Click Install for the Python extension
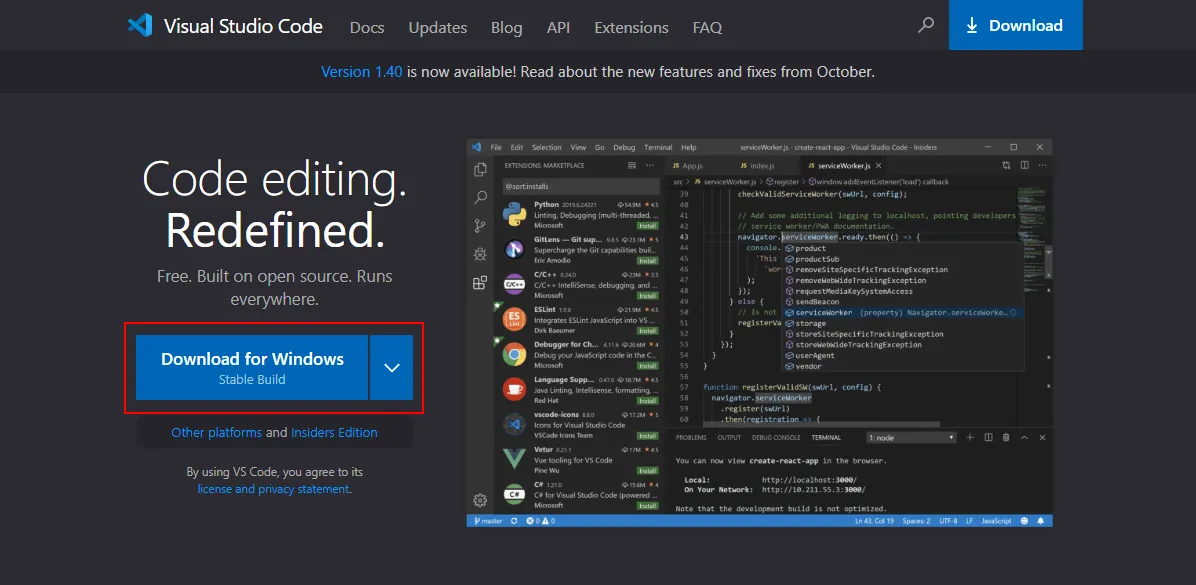 (648, 226)
